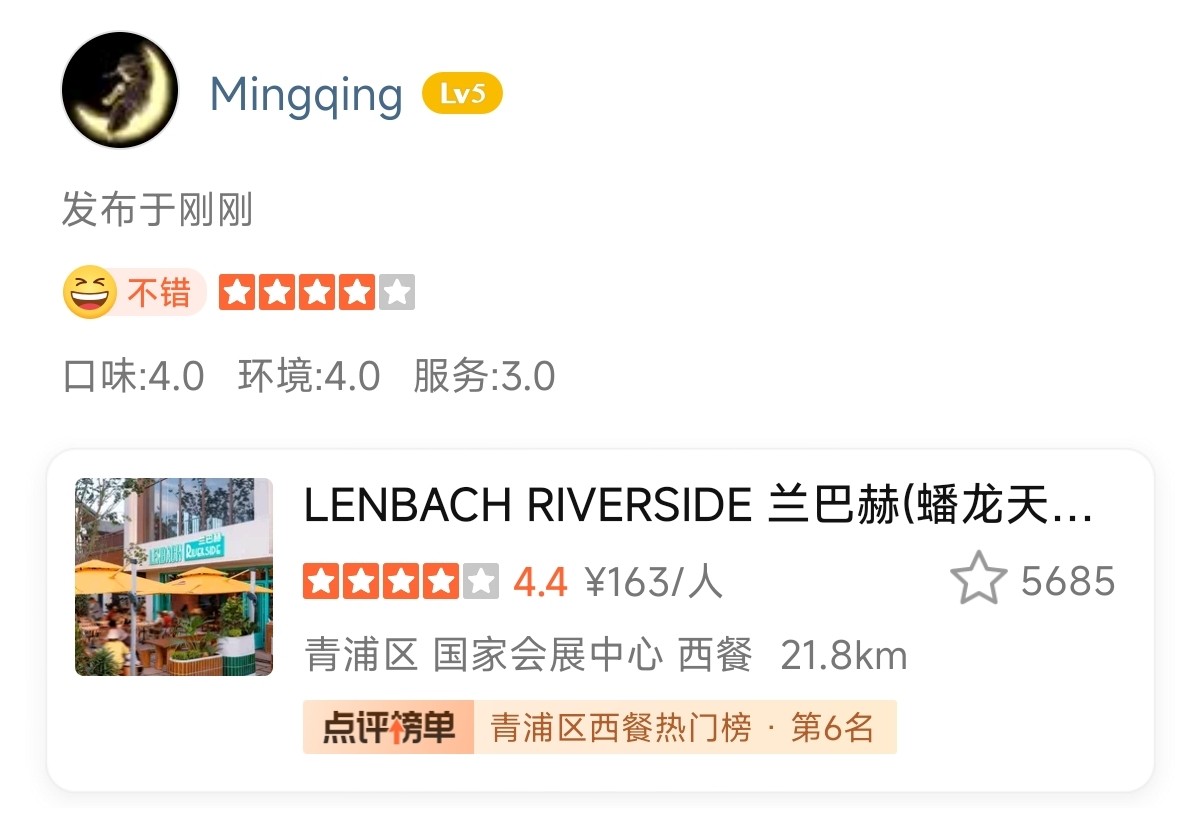Tap the orange 4.4 score
The width and height of the screenshot is (1200, 834).
540,581
